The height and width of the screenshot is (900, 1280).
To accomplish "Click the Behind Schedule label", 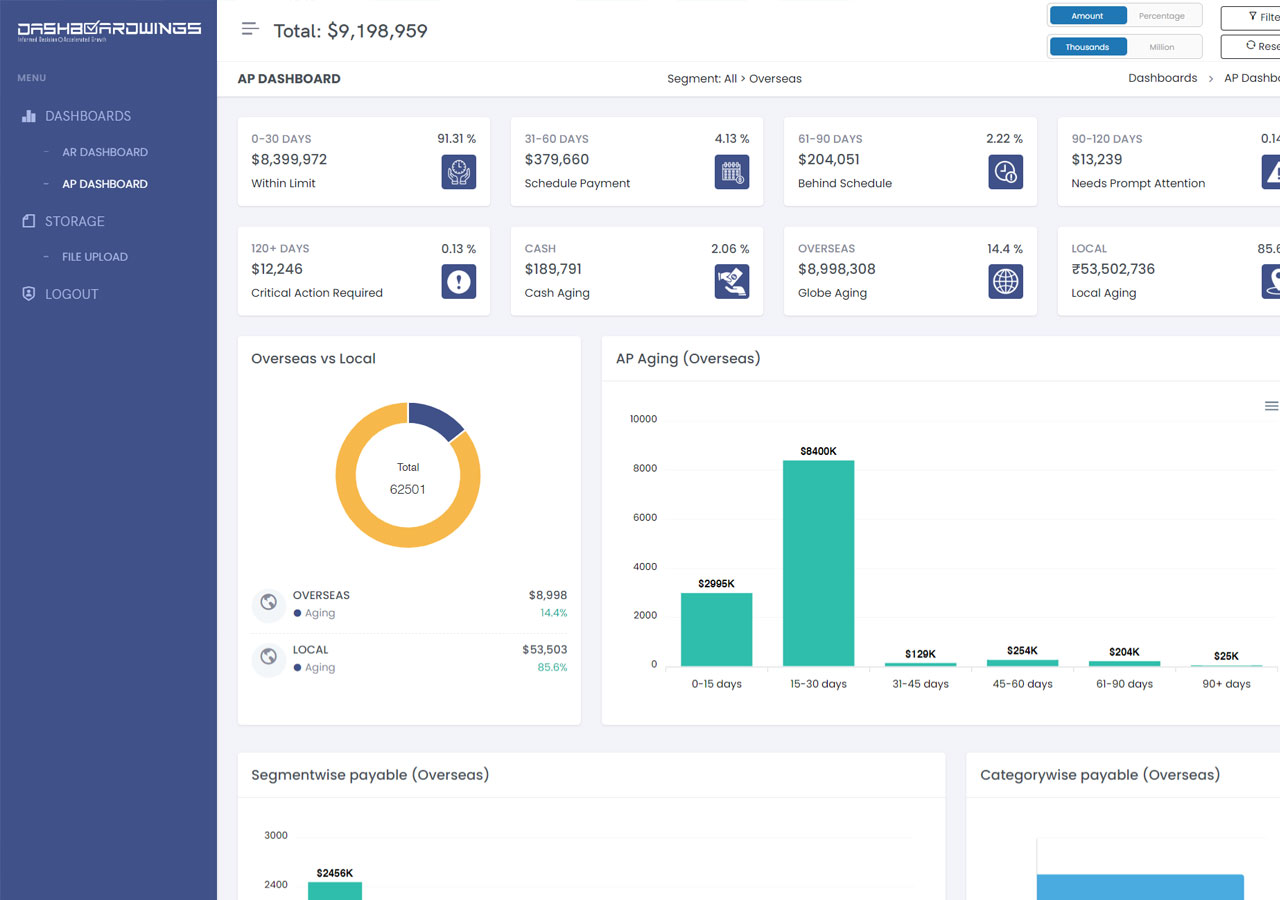I will click(845, 183).
